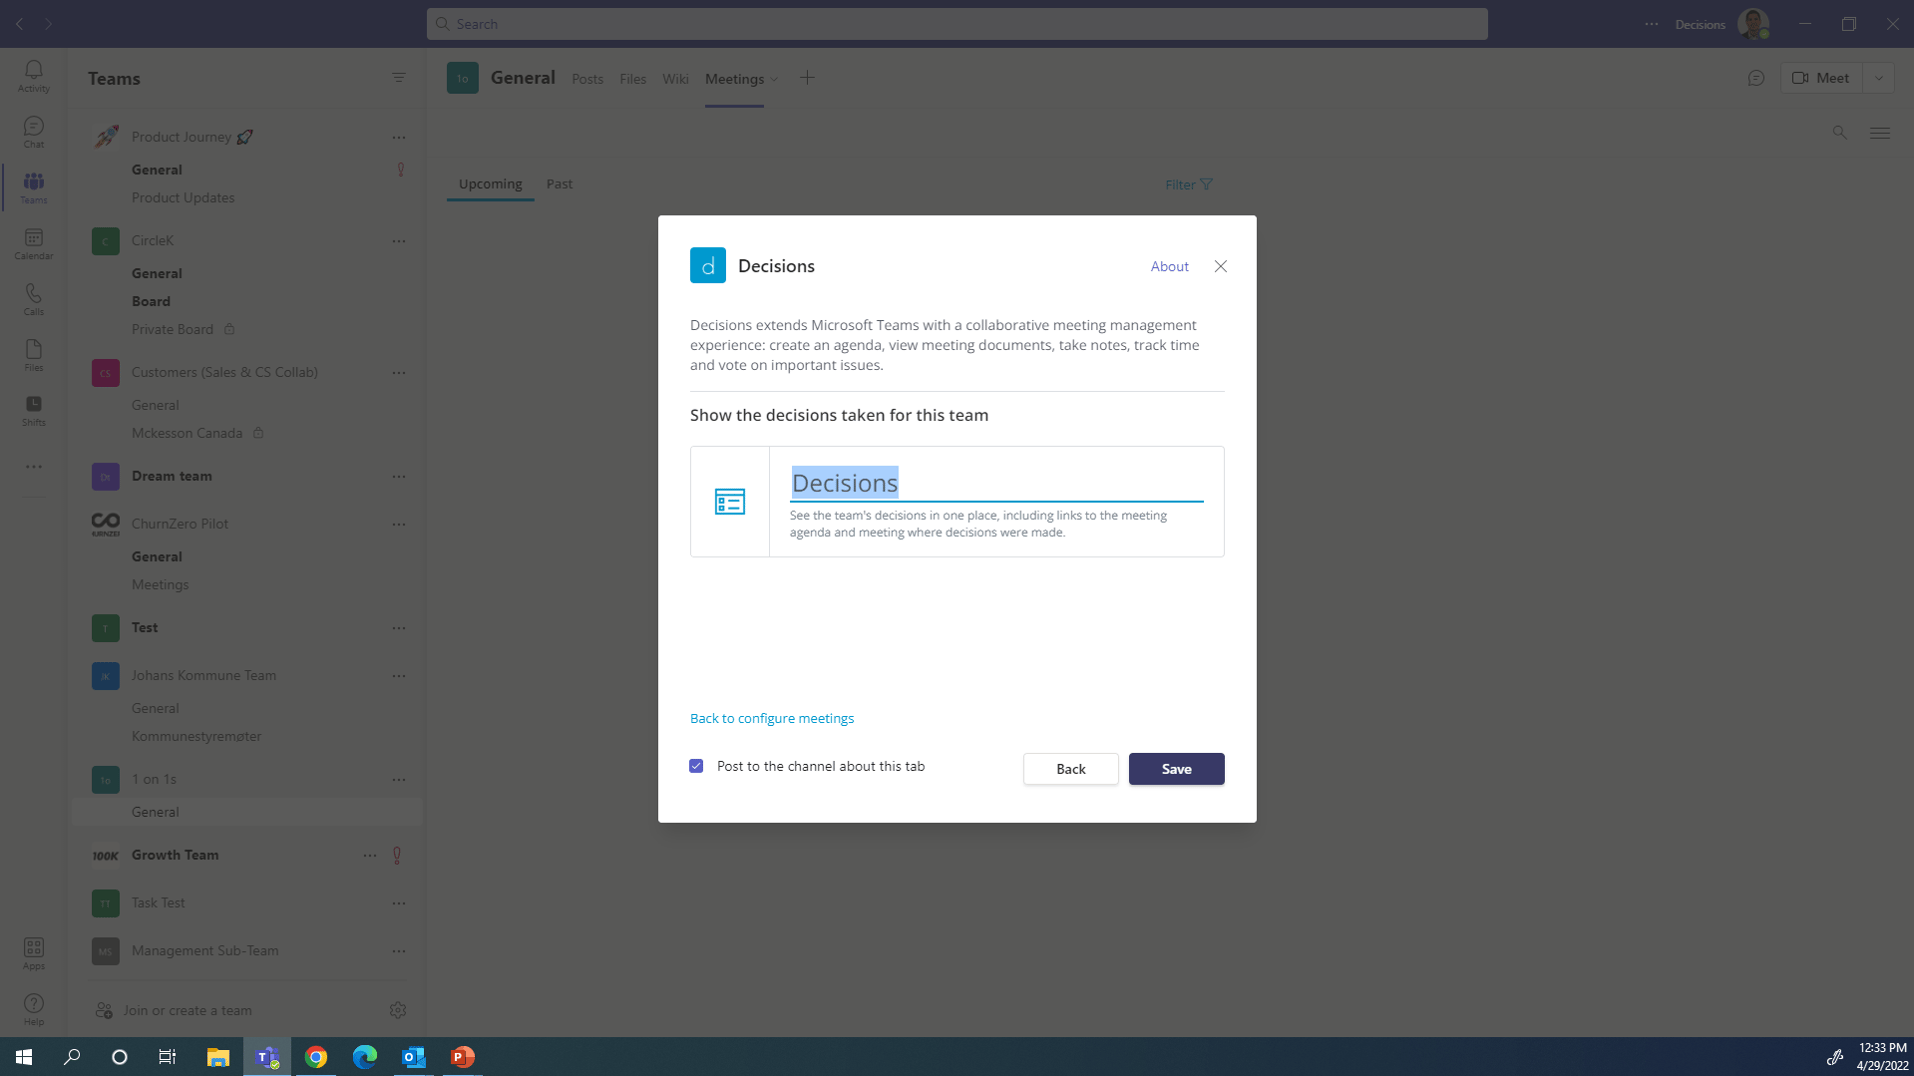
Task: Open the Calendar icon in the app rail
Action: (x=33, y=242)
